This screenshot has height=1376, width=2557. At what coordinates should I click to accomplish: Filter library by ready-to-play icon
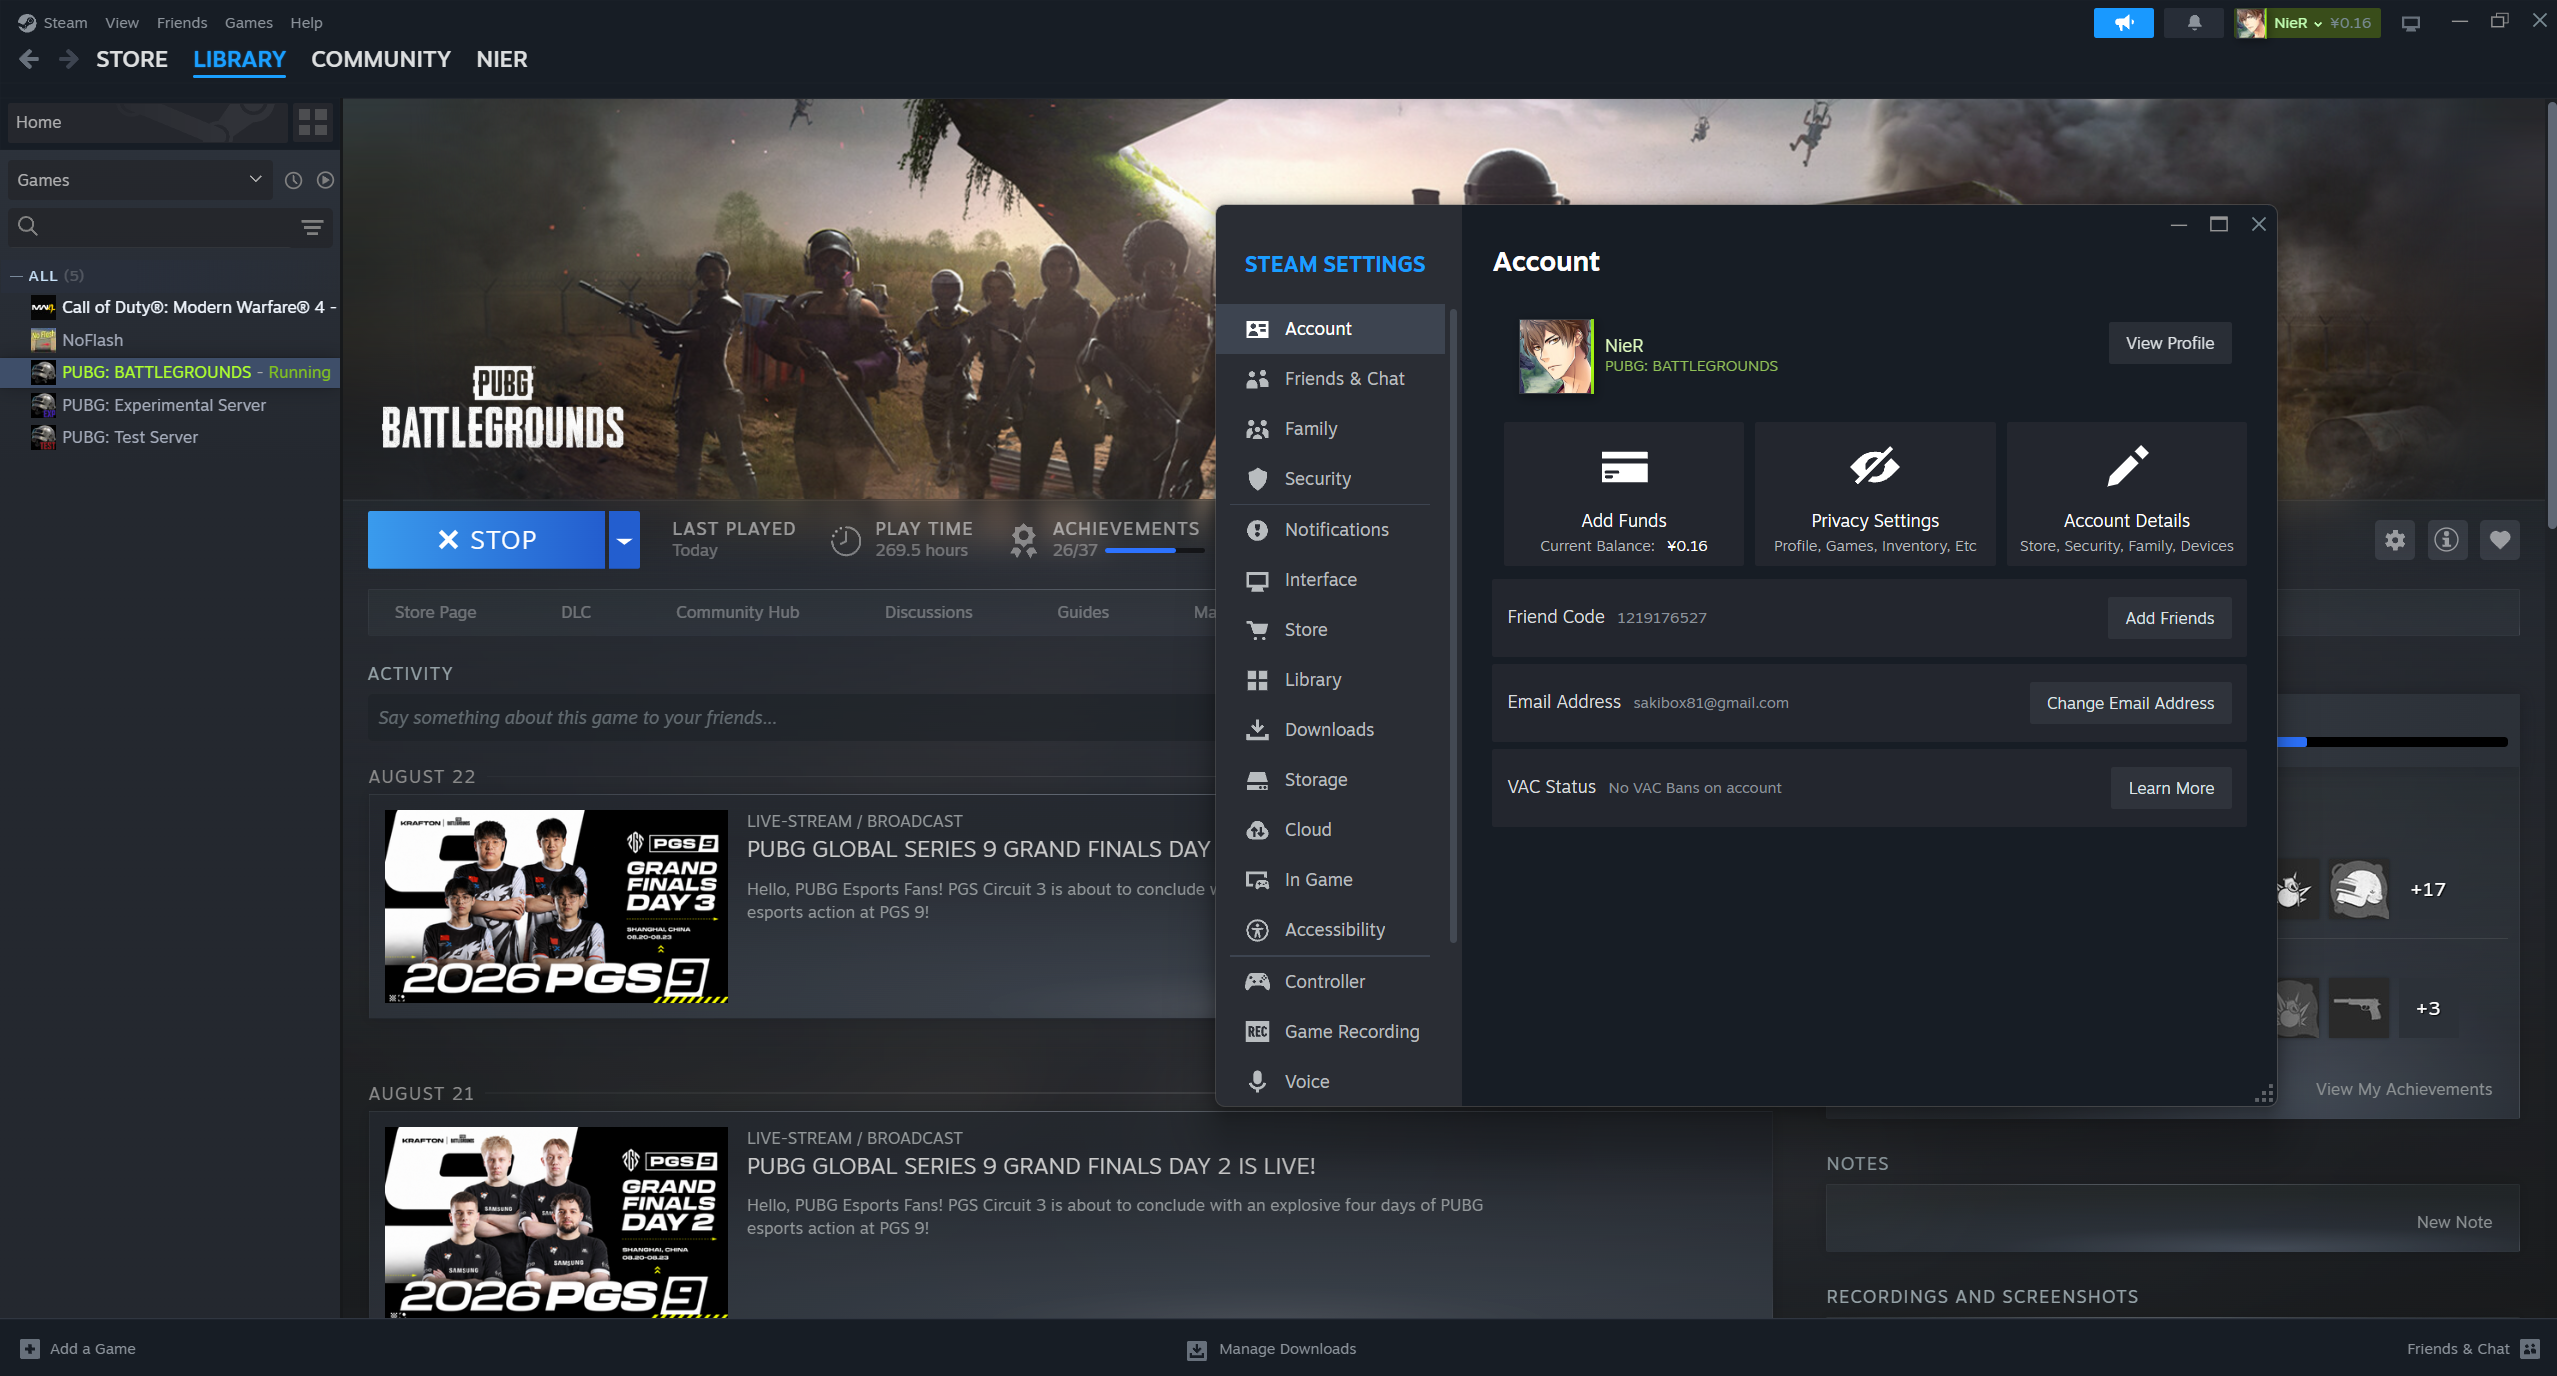tap(325, 180)
